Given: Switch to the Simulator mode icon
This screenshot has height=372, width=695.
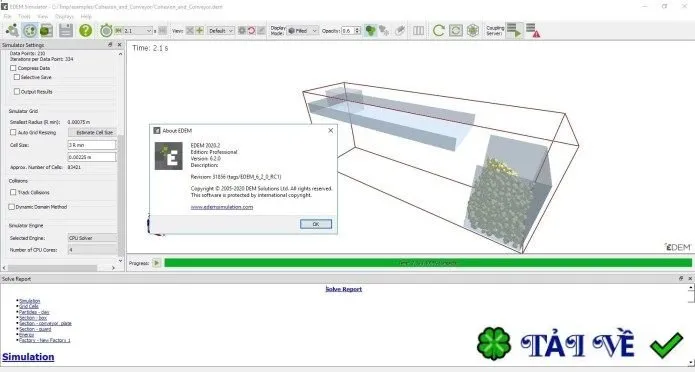Looking at the screenshot, I should pyautogui.click(x=29, y=30).
